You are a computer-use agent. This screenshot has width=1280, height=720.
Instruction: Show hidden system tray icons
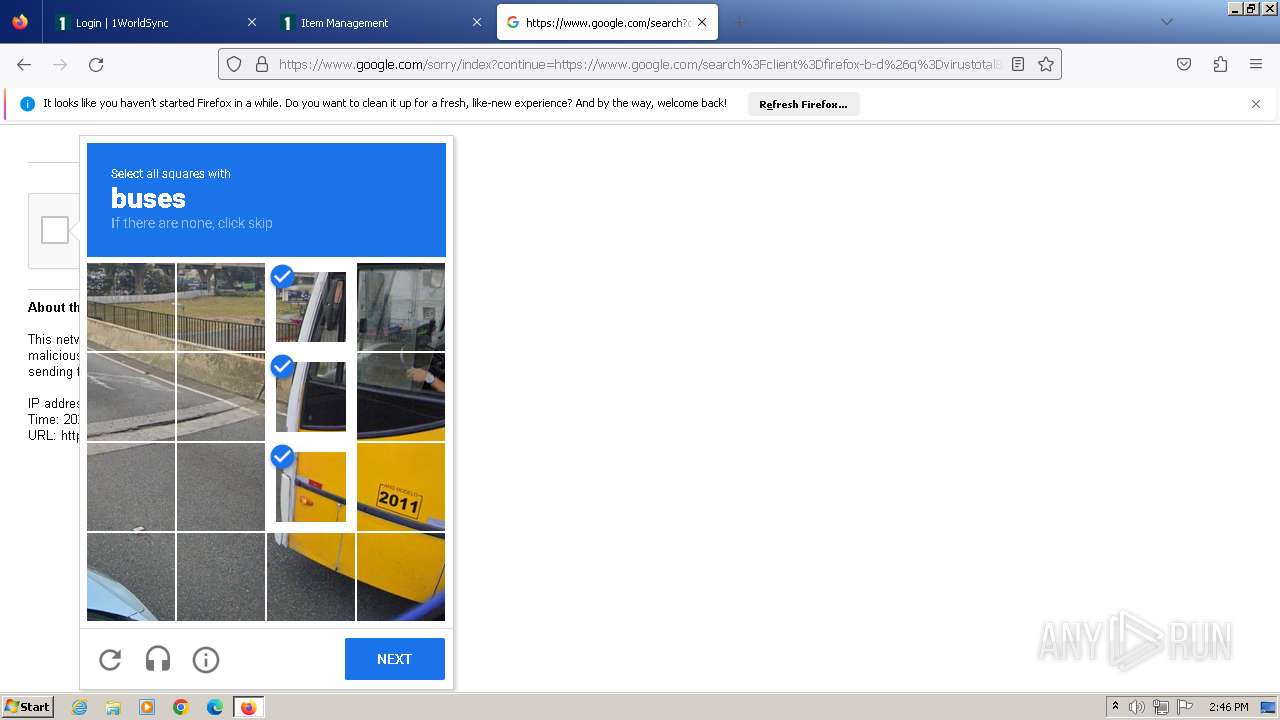point(1115,707)
